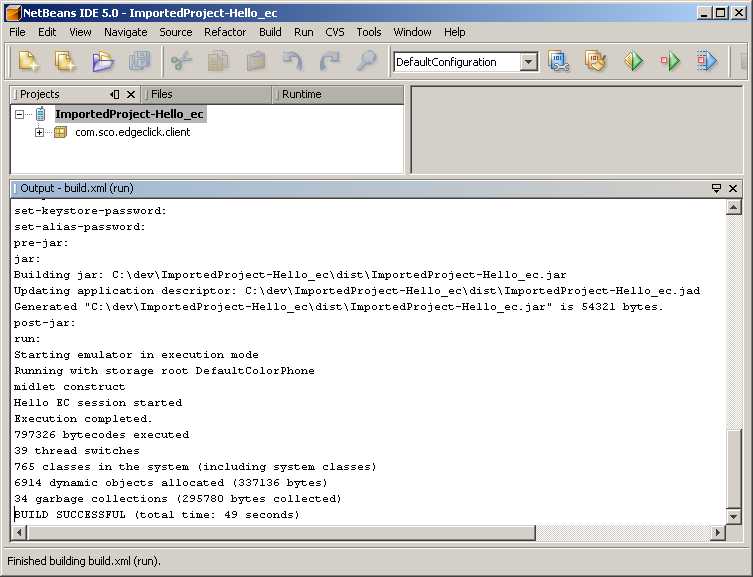This screenshot has width=753, height=577.
Task: Open the Edit menu
Action: point(47,32)
